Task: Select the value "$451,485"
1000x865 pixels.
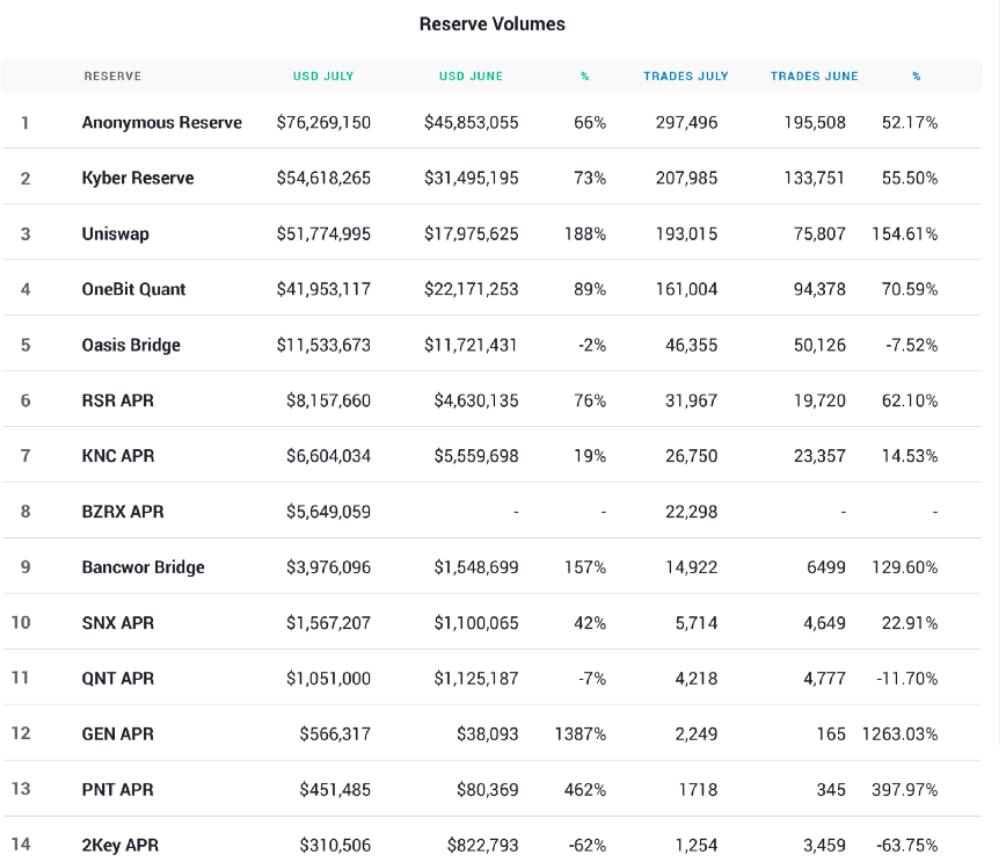Action: point(335,790)
